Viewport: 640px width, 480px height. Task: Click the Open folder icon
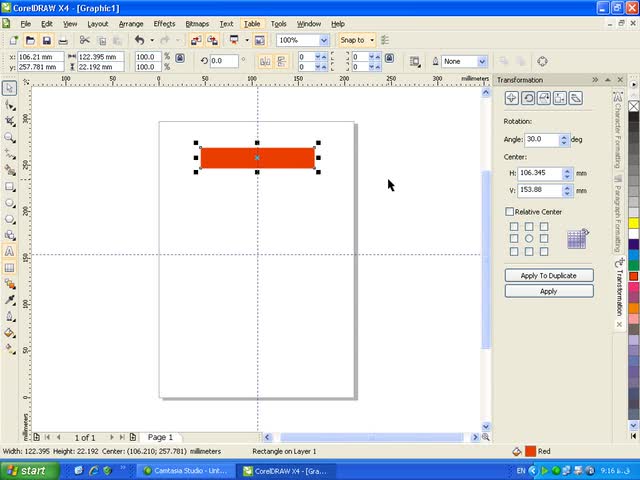(x=30, y=40)
